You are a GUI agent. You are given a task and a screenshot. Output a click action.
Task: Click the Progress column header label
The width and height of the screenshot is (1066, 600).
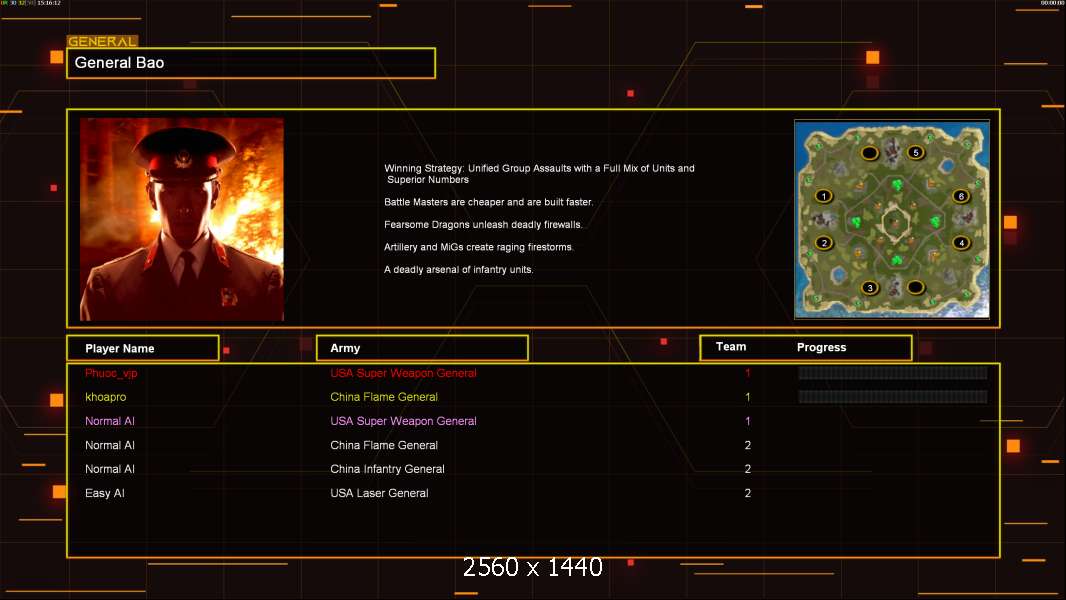(821, 347)
